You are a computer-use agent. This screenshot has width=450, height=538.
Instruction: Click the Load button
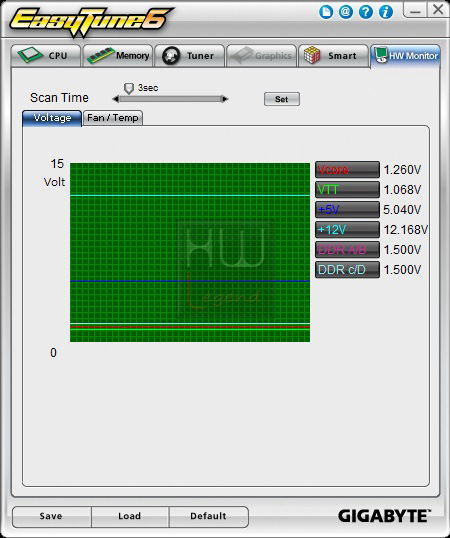pyautogui.click(x=130, y=516)
